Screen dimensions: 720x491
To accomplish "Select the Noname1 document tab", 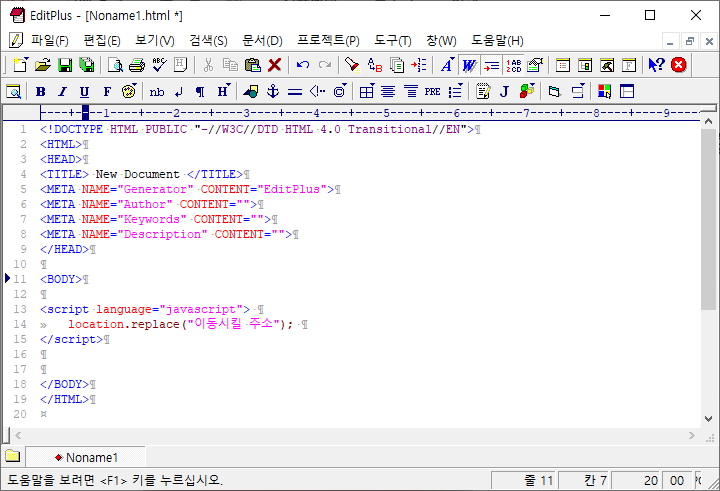I will click(x=86, y=457).
